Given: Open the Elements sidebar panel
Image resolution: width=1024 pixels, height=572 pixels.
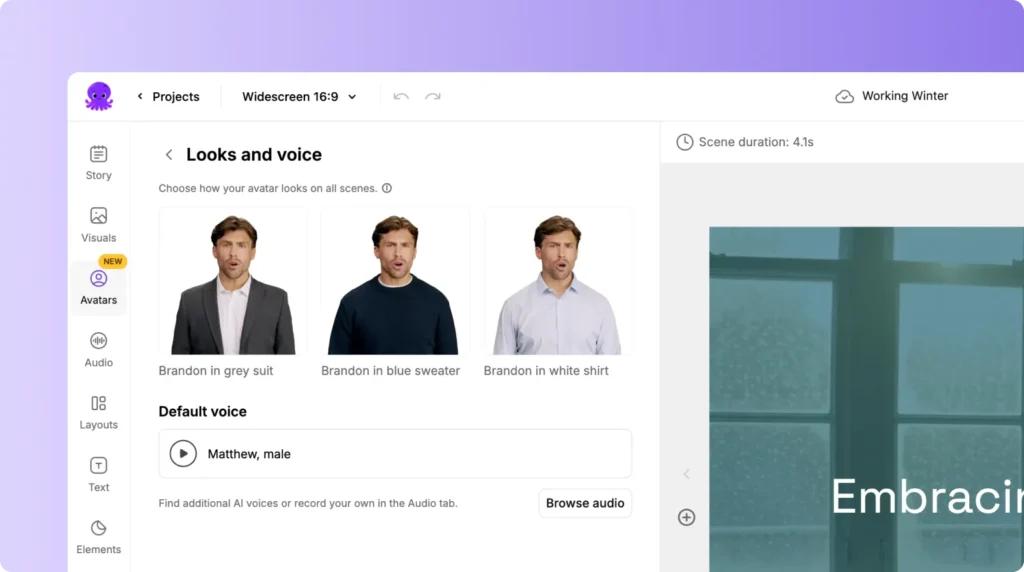Looking at the screenshot, I should [x=98, y=537].
